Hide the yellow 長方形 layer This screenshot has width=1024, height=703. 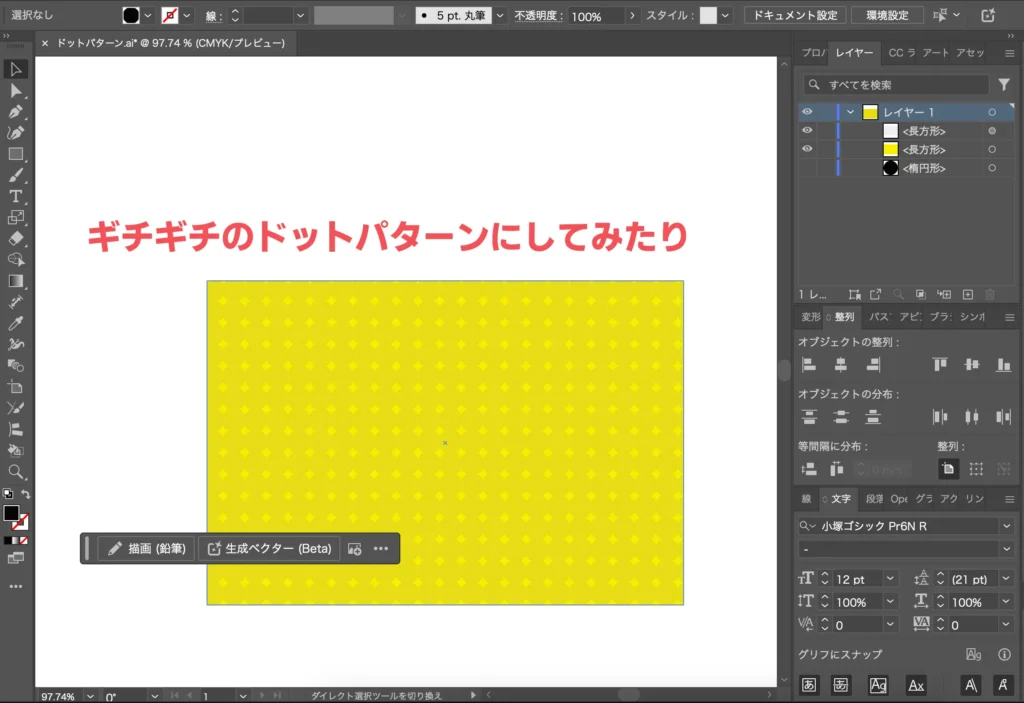[x=807, y=149]
